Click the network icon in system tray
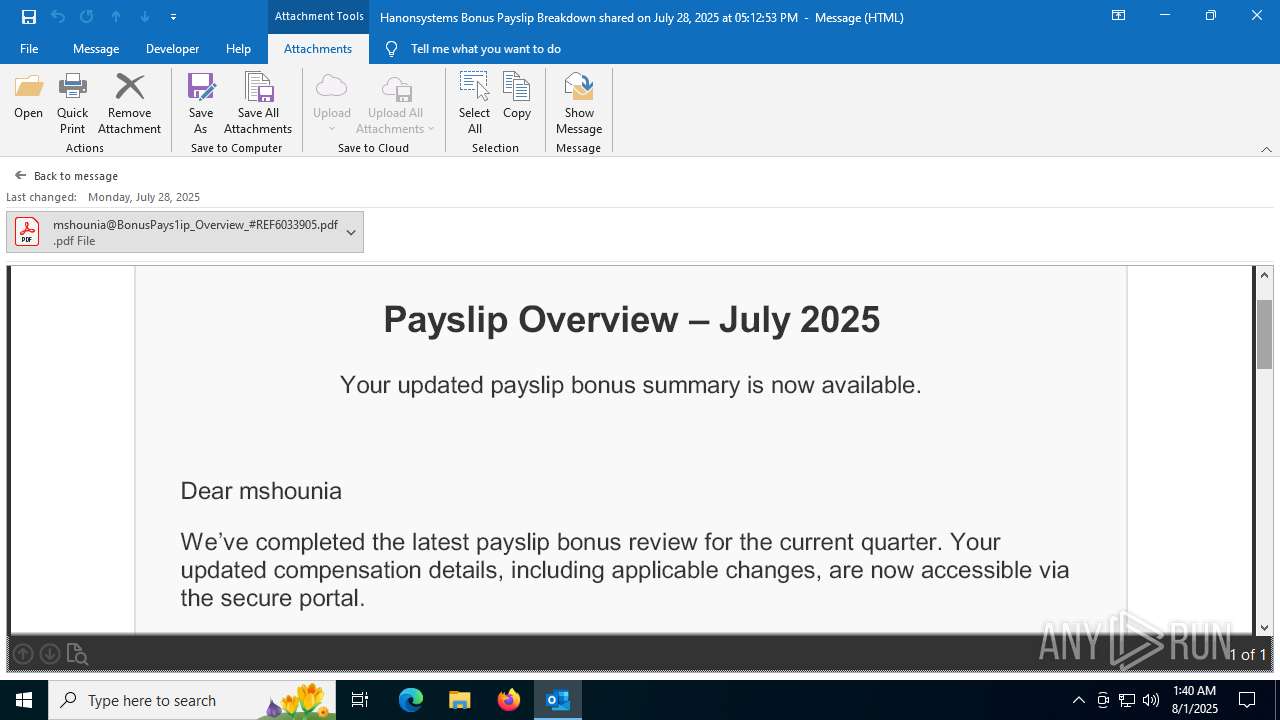 coord(1127,700)
